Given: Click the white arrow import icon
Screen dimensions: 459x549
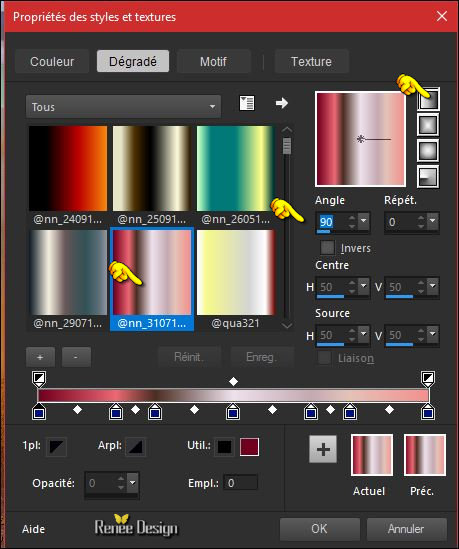Looking at the screenshot, I should tap(282, 103).
